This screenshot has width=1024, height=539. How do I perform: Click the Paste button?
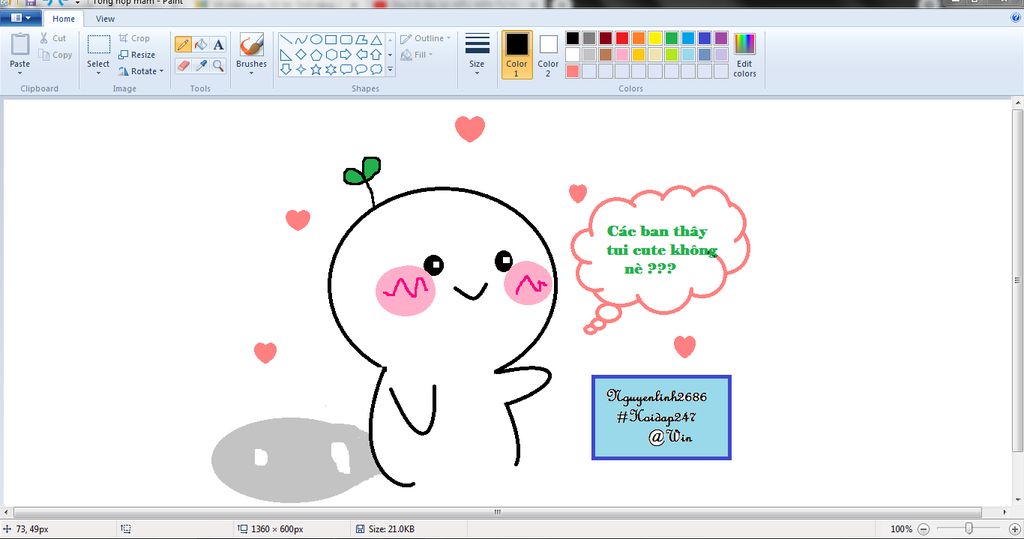20,50
